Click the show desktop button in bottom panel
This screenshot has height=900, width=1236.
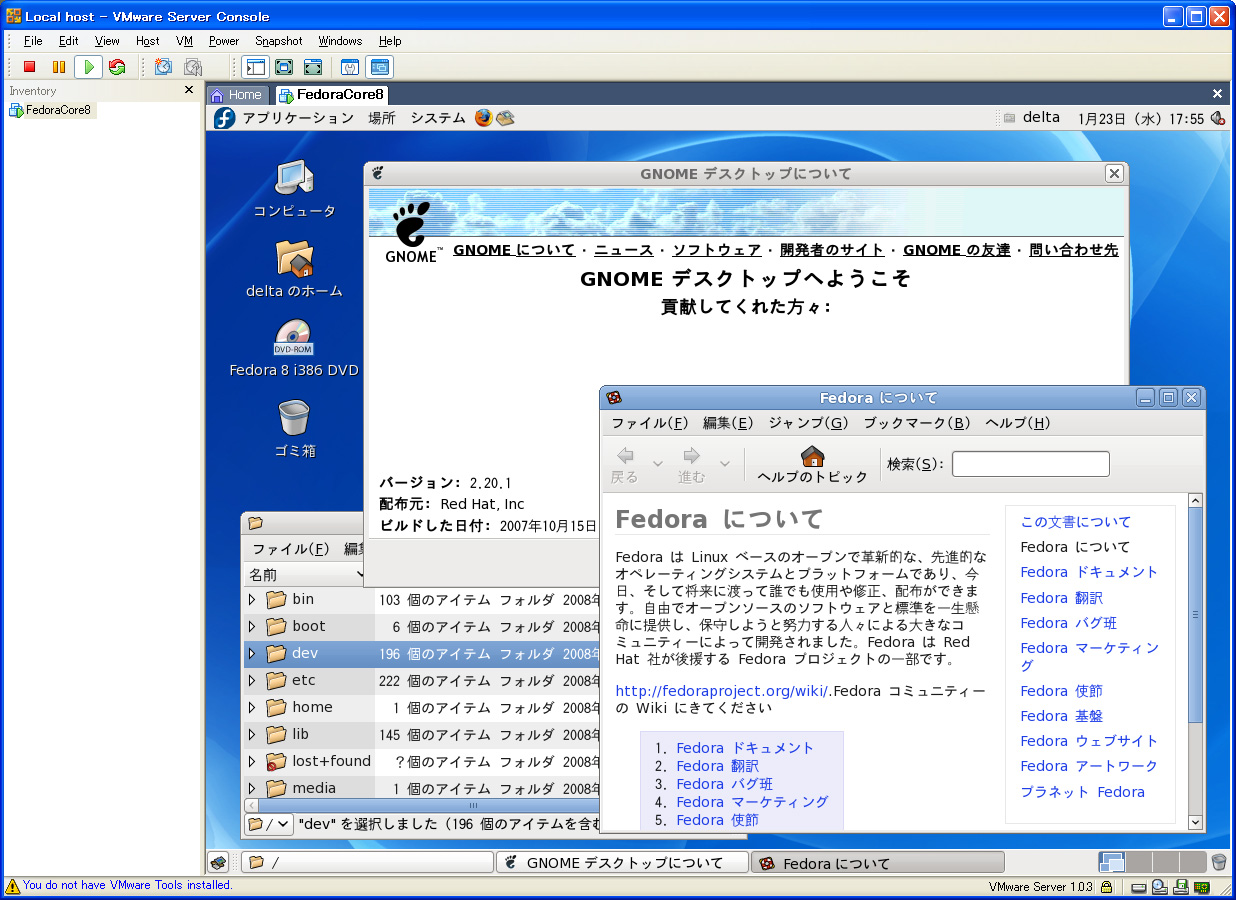[x=217, y=862]
